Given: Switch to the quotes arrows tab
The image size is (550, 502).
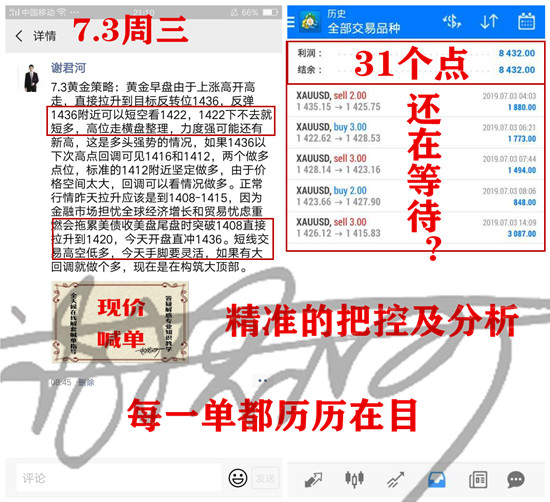Looking at the screenshot, I should 313,479.
